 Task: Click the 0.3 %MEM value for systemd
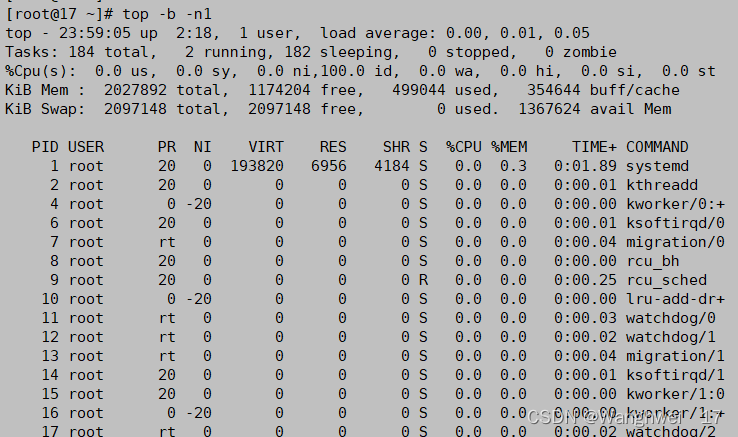[513, 166]
